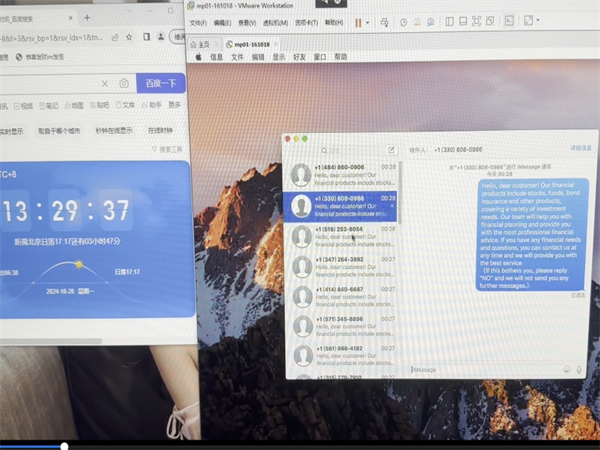Expand the 搜索工具 filter option
The width and height of the screenshot is (600, 450).
click(170, 149)
